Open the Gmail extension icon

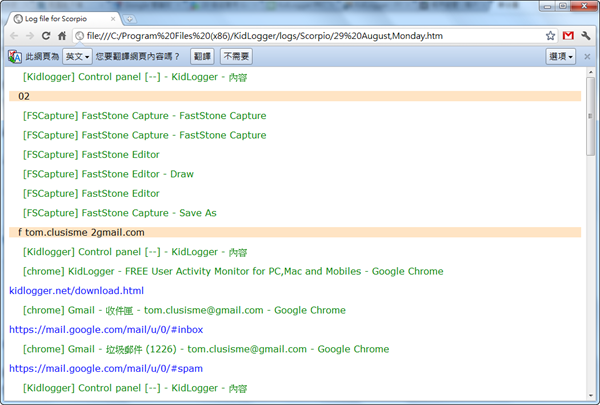coord(568,35)
